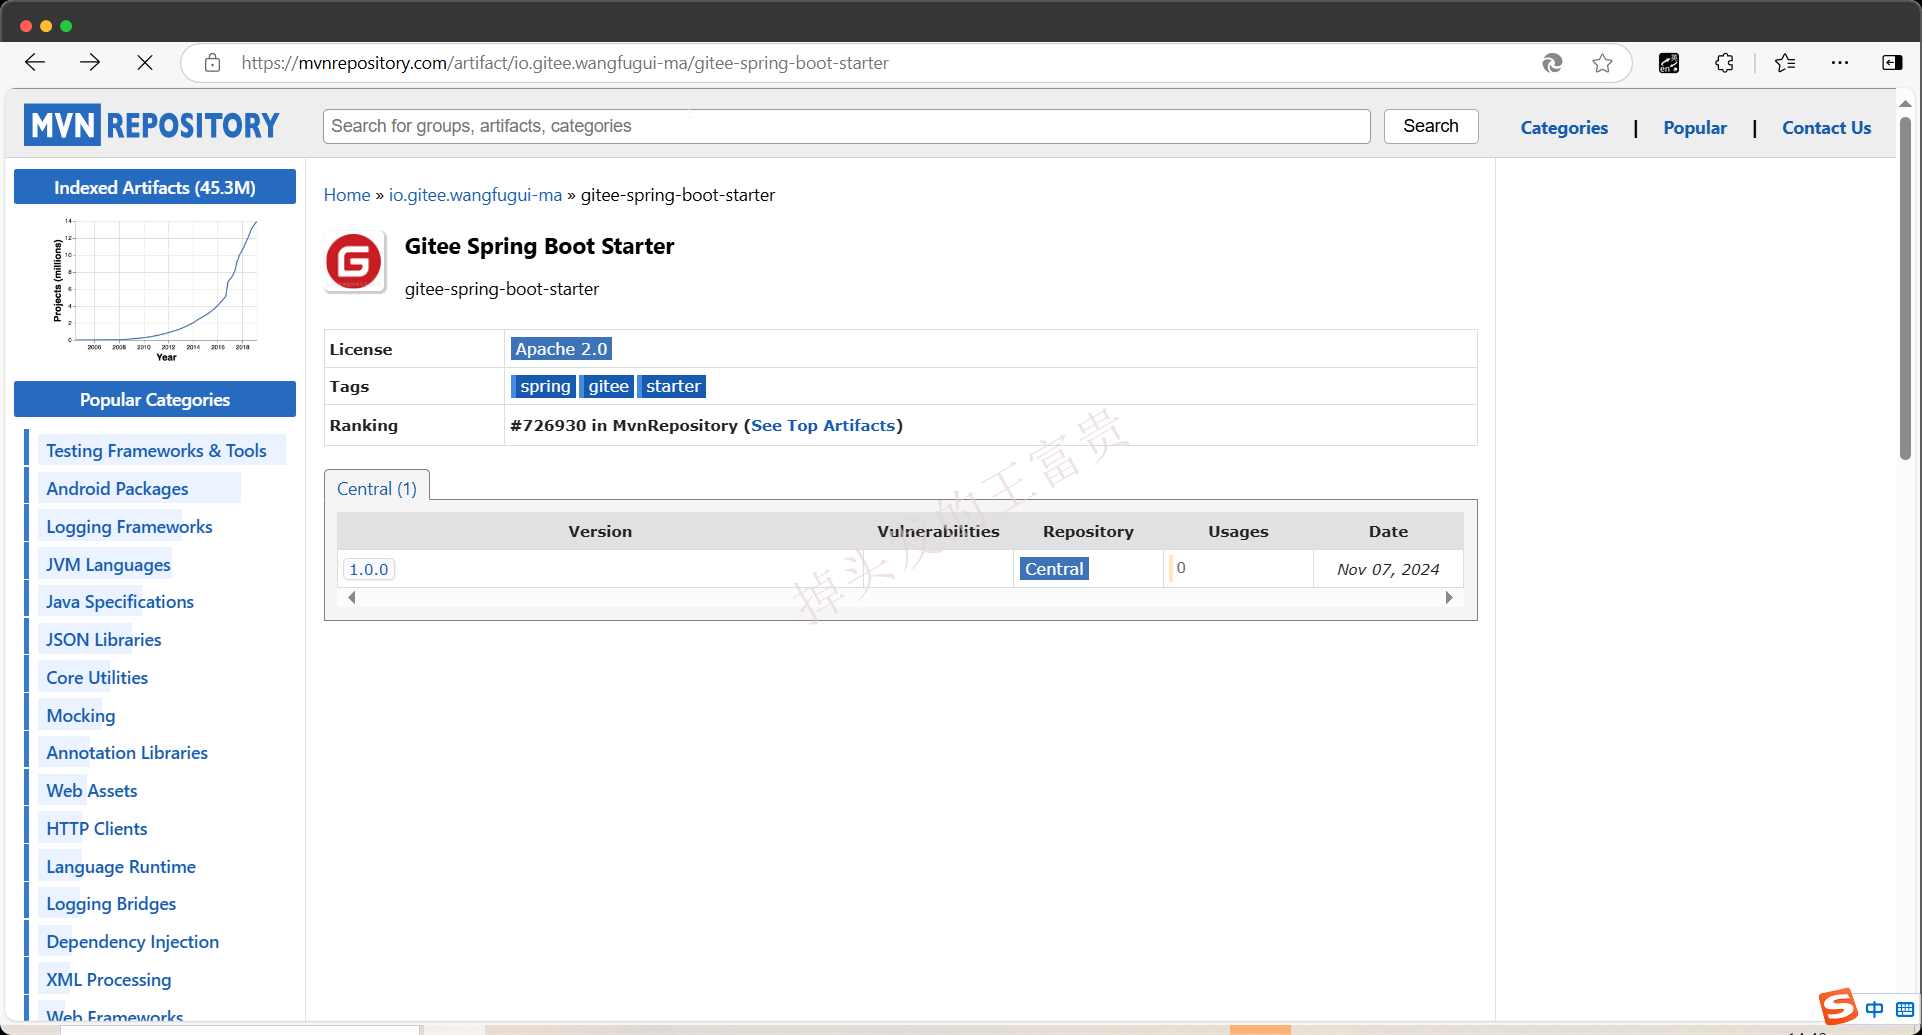Click the Version column header
Image resolution: width=1922 pixels, height=1035 pixels.
click(600, 532)
